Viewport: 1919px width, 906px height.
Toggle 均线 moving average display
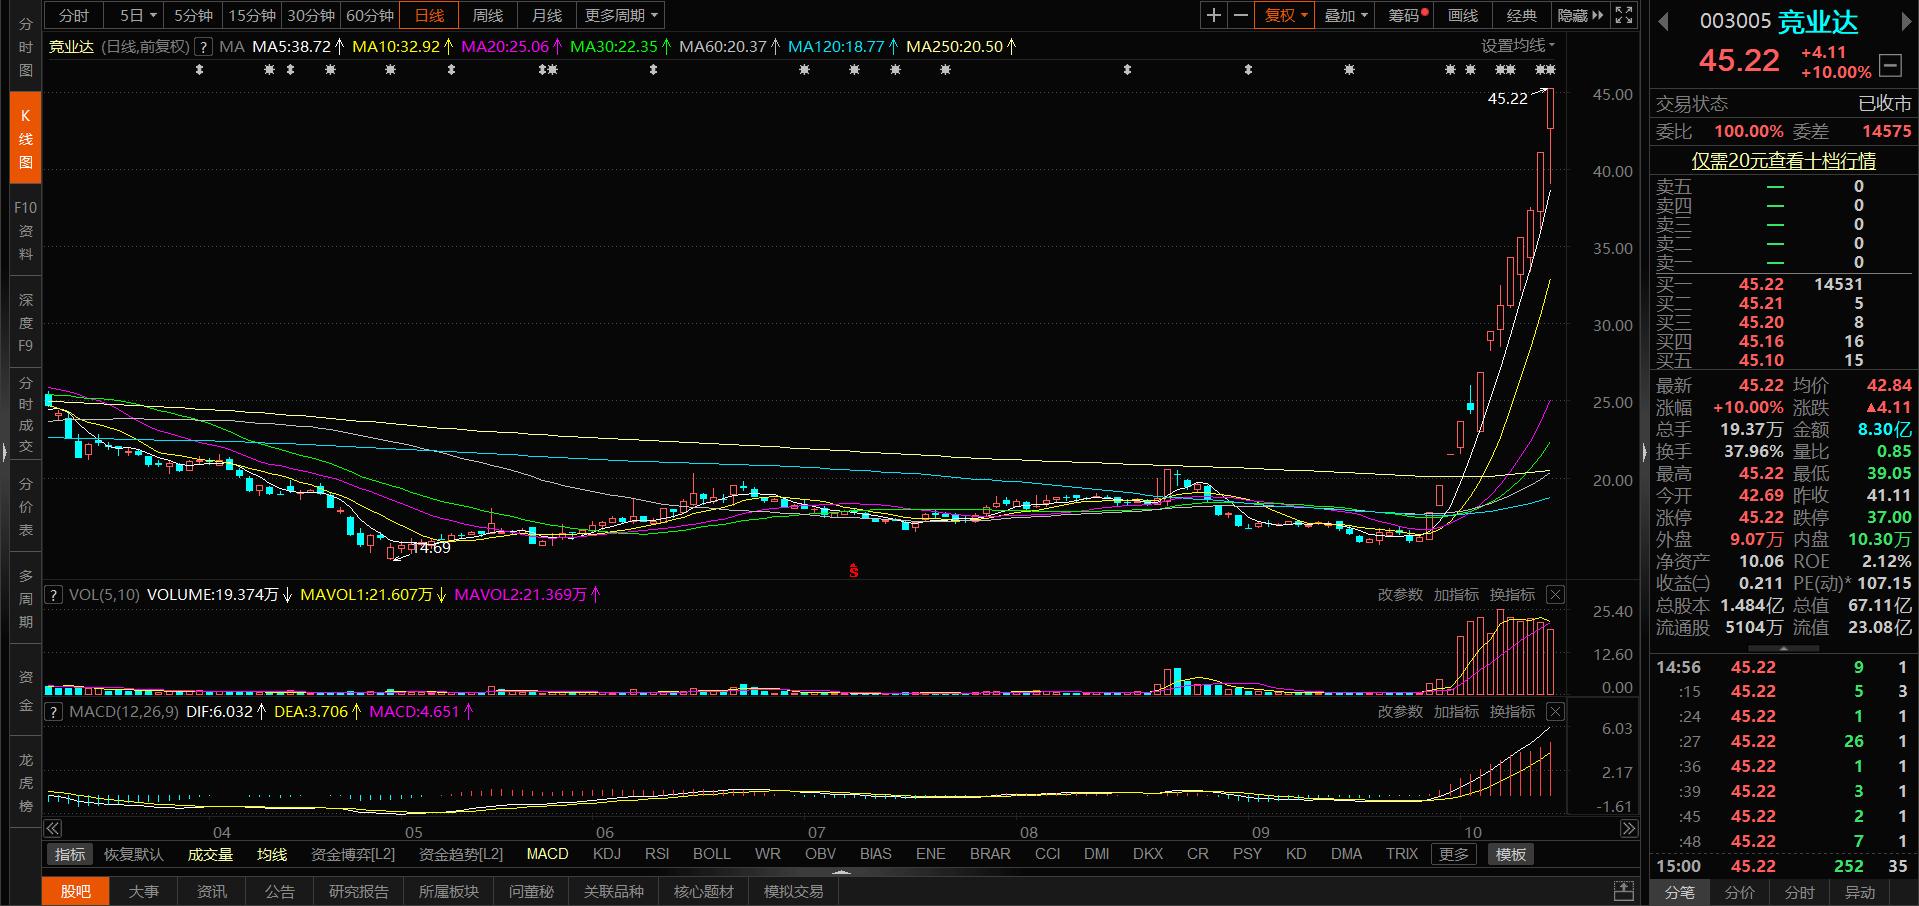[271, 854]
